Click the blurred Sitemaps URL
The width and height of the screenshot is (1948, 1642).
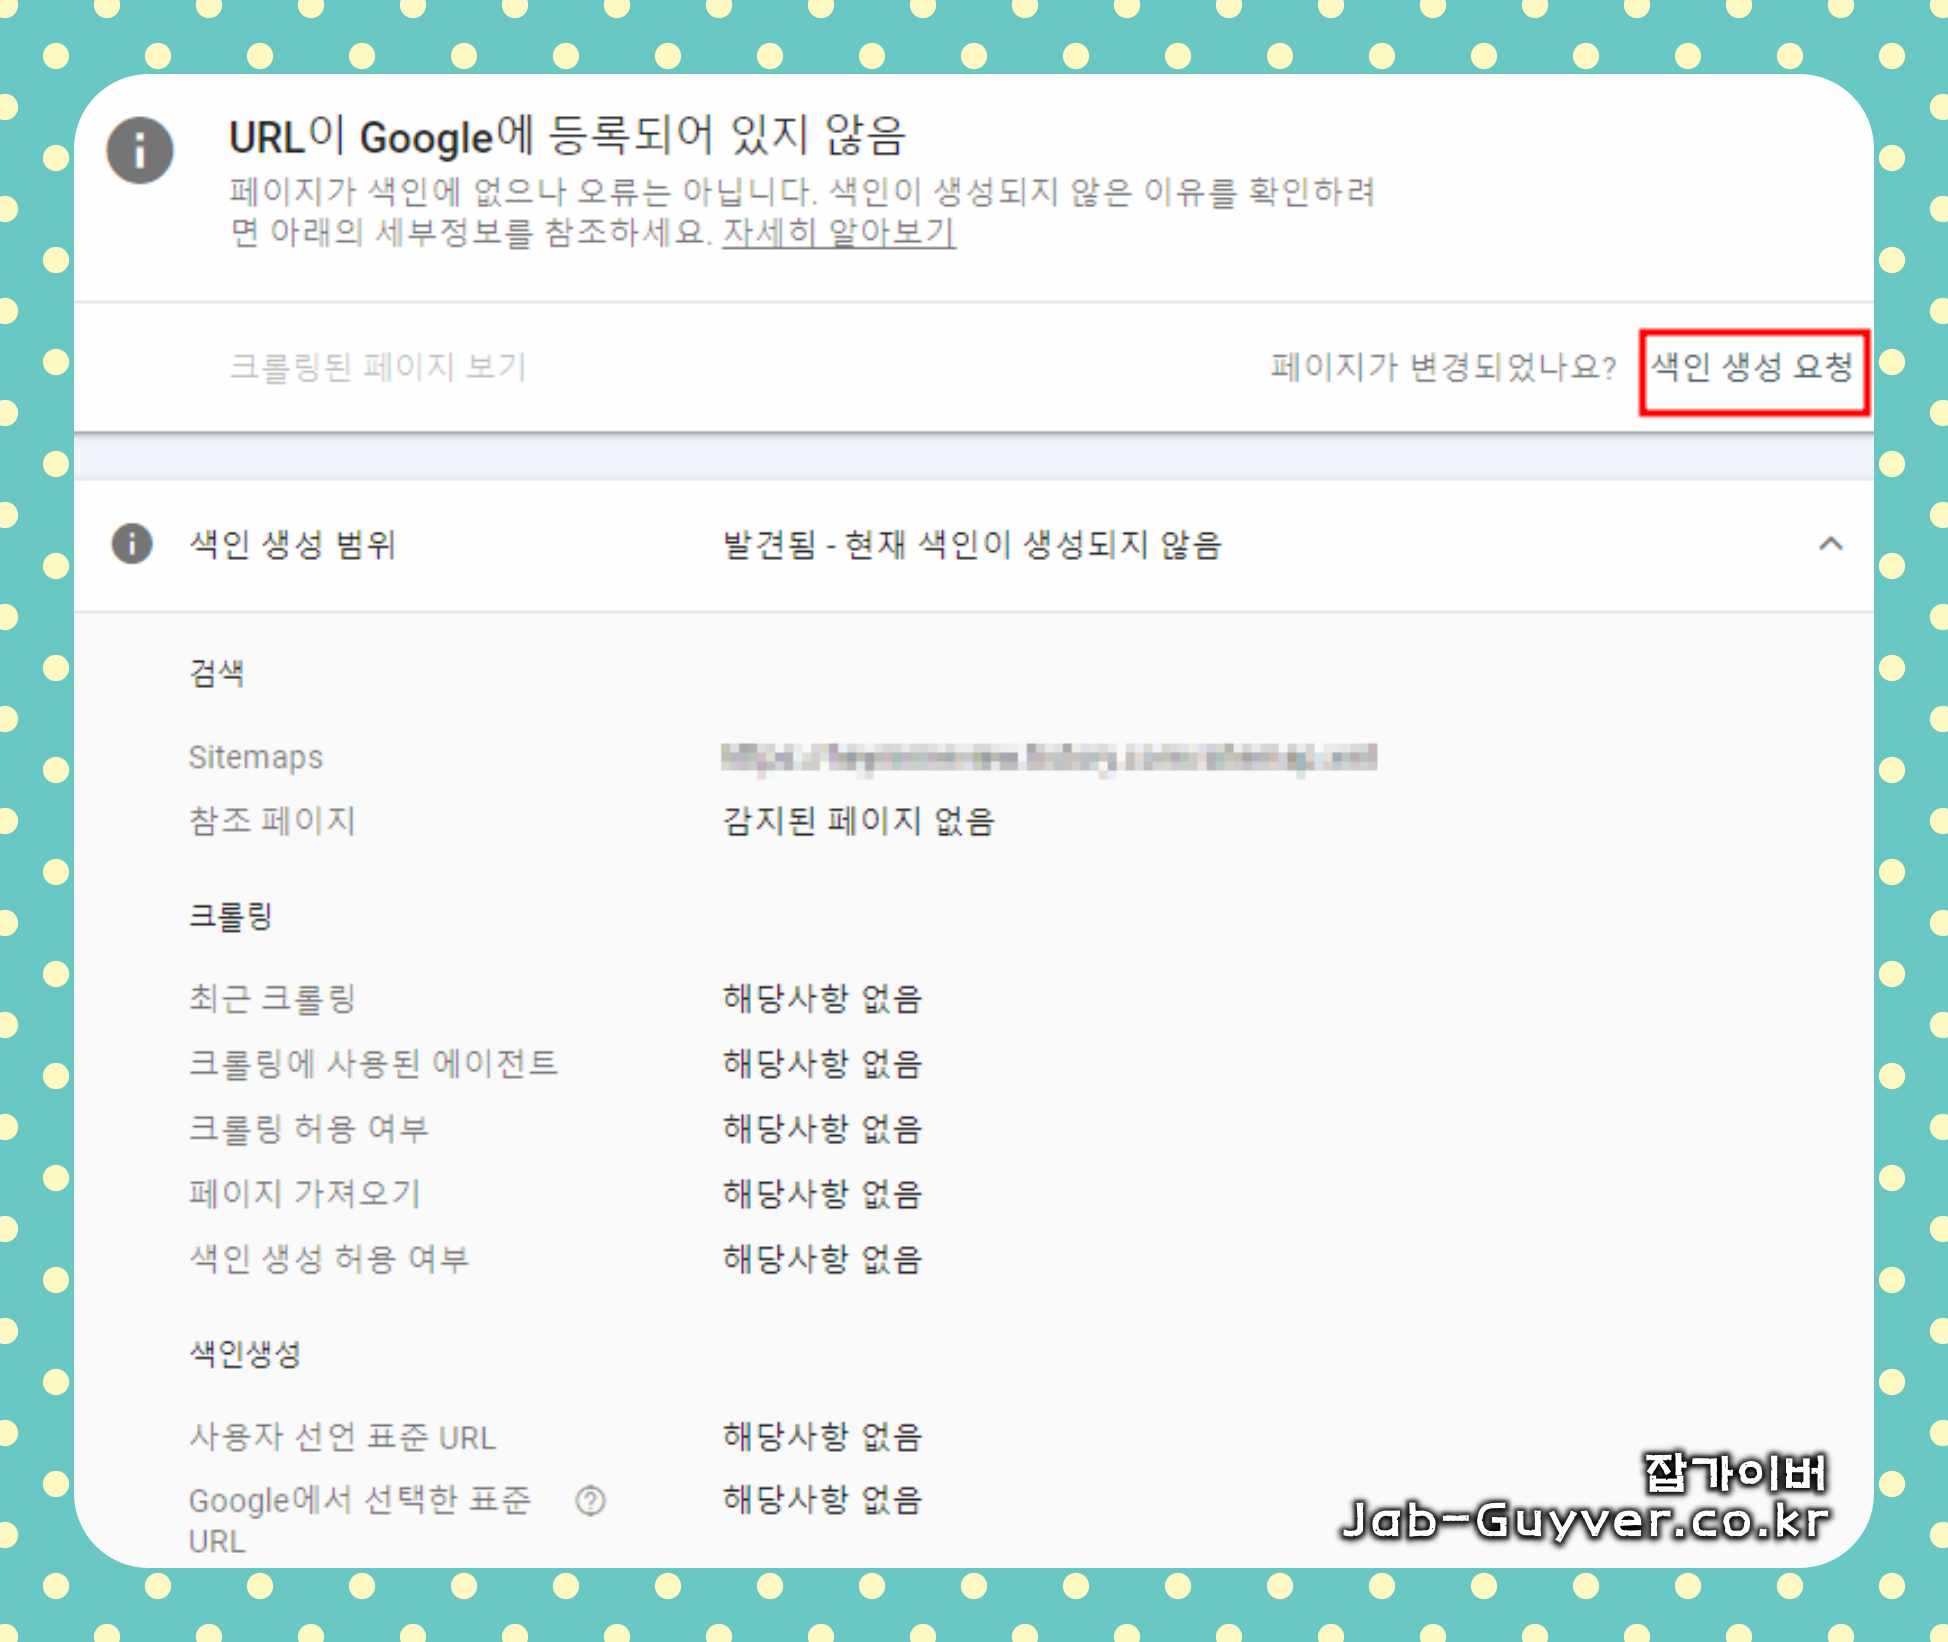coord(1048,758)
